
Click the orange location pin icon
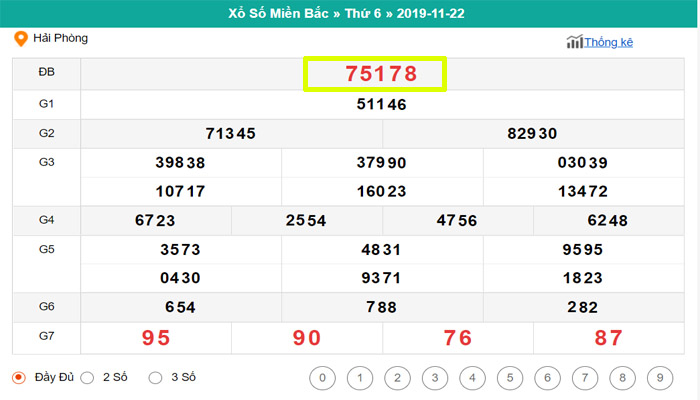[20, 39]
